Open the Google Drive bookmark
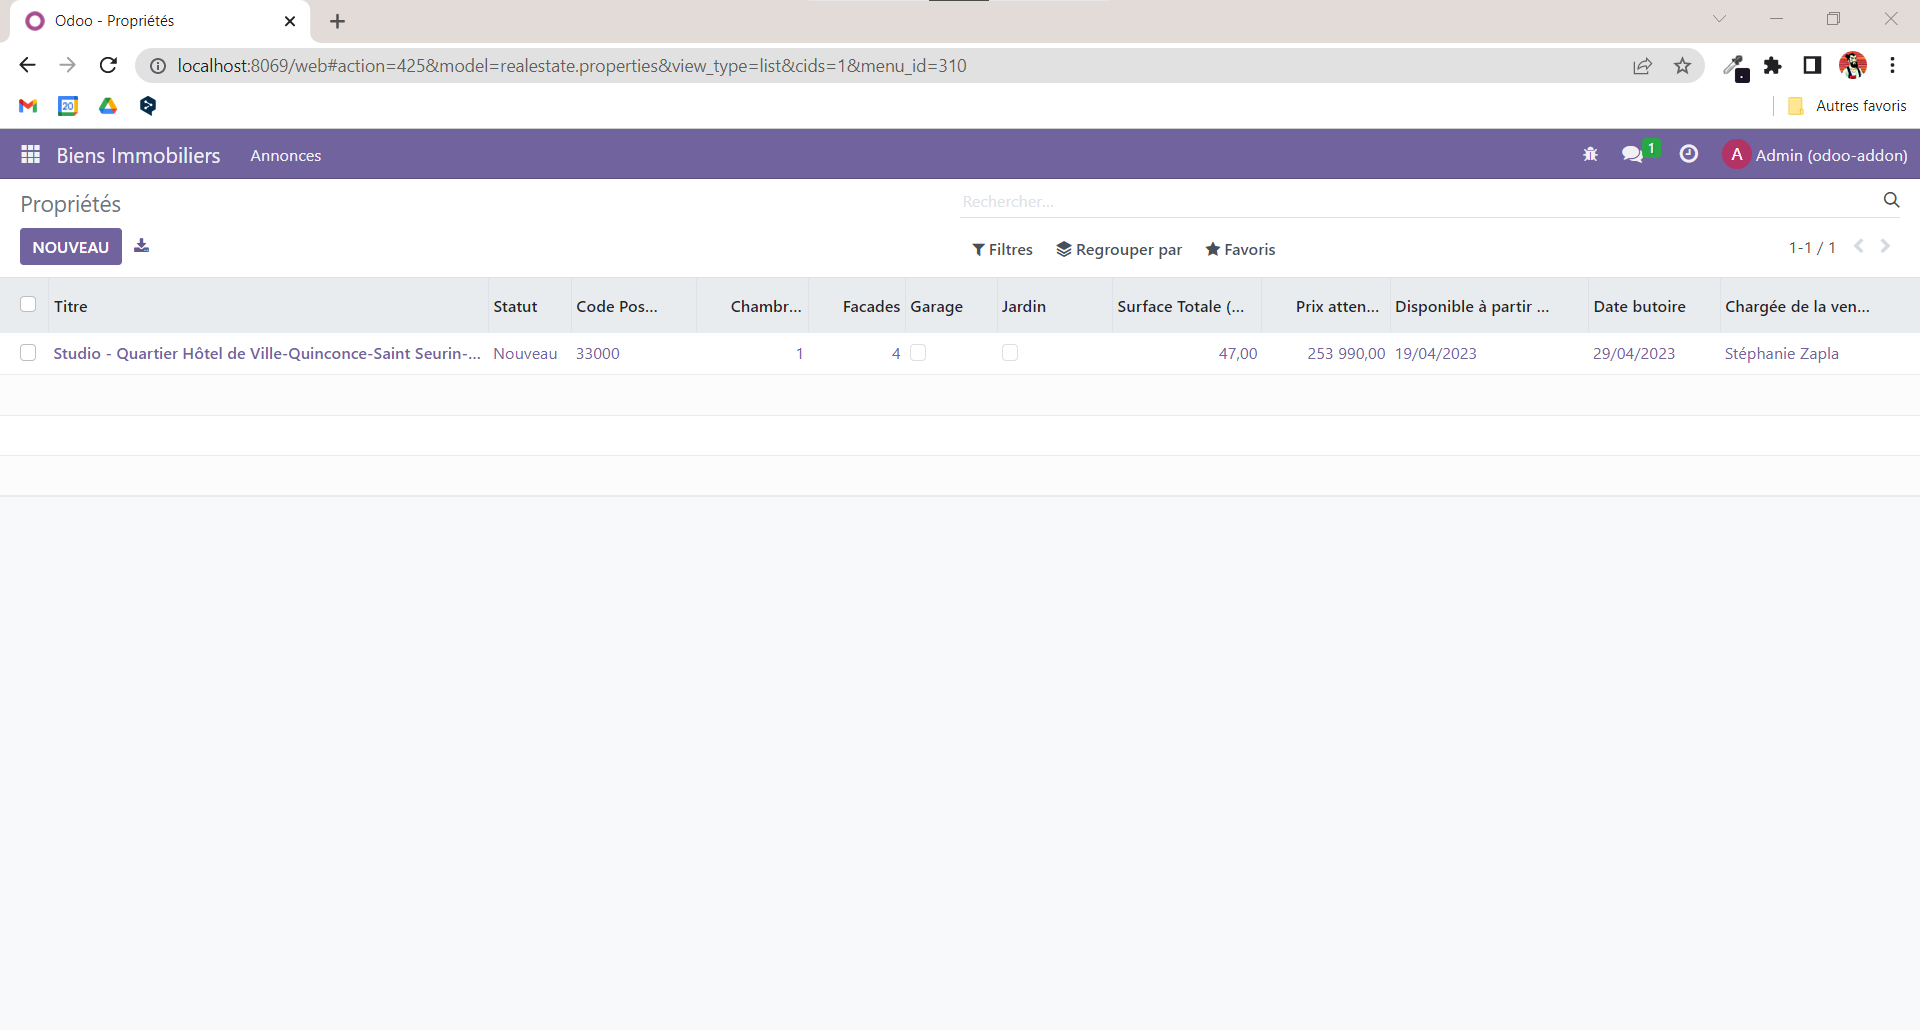 108,106
